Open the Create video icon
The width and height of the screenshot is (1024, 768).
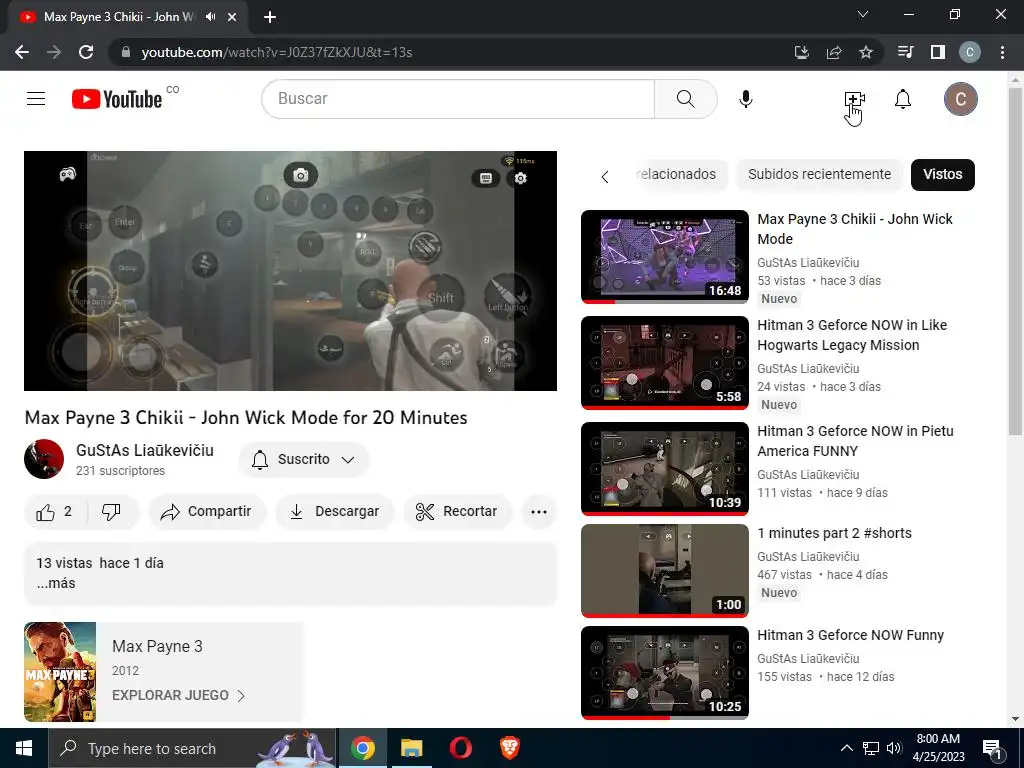(854, 99)
